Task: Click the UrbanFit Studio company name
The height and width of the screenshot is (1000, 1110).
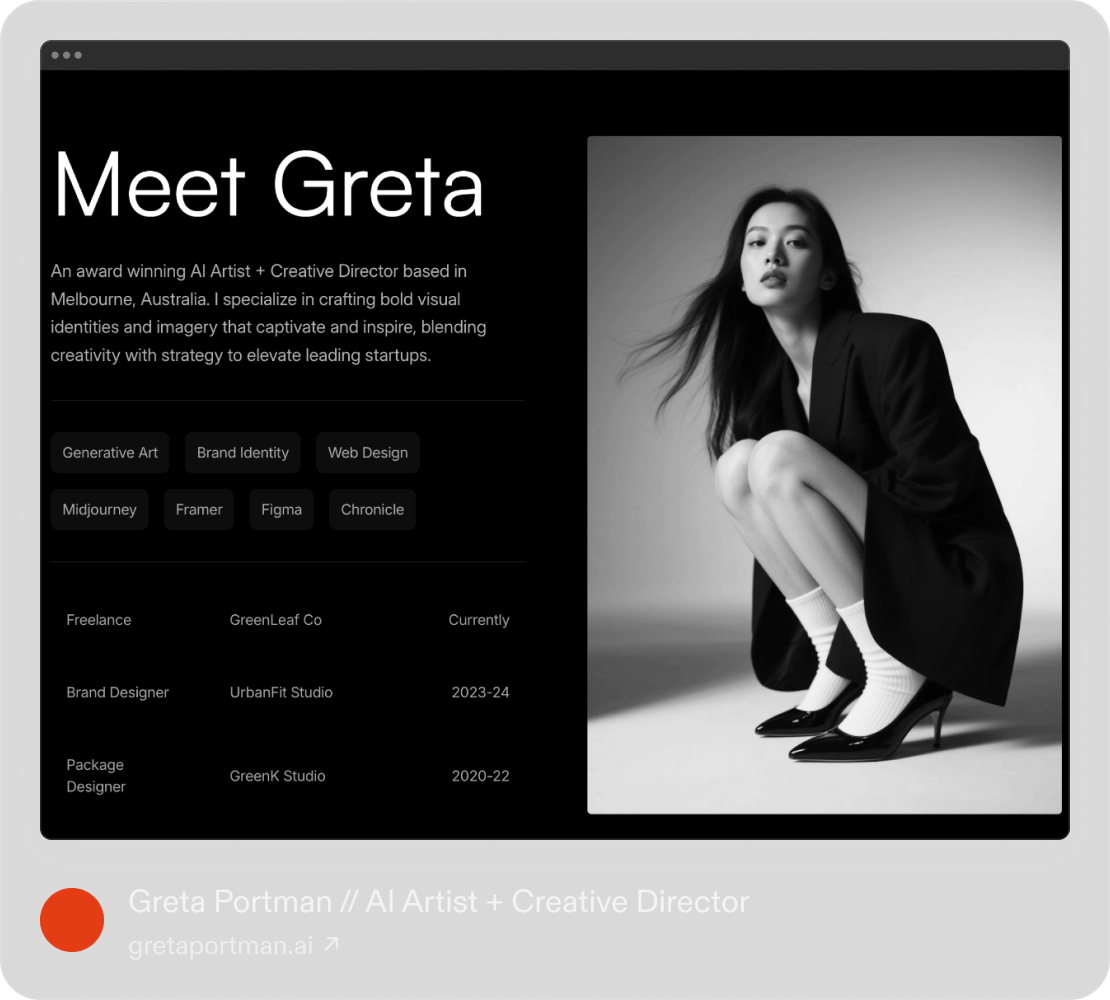Action: click(281, 692)
